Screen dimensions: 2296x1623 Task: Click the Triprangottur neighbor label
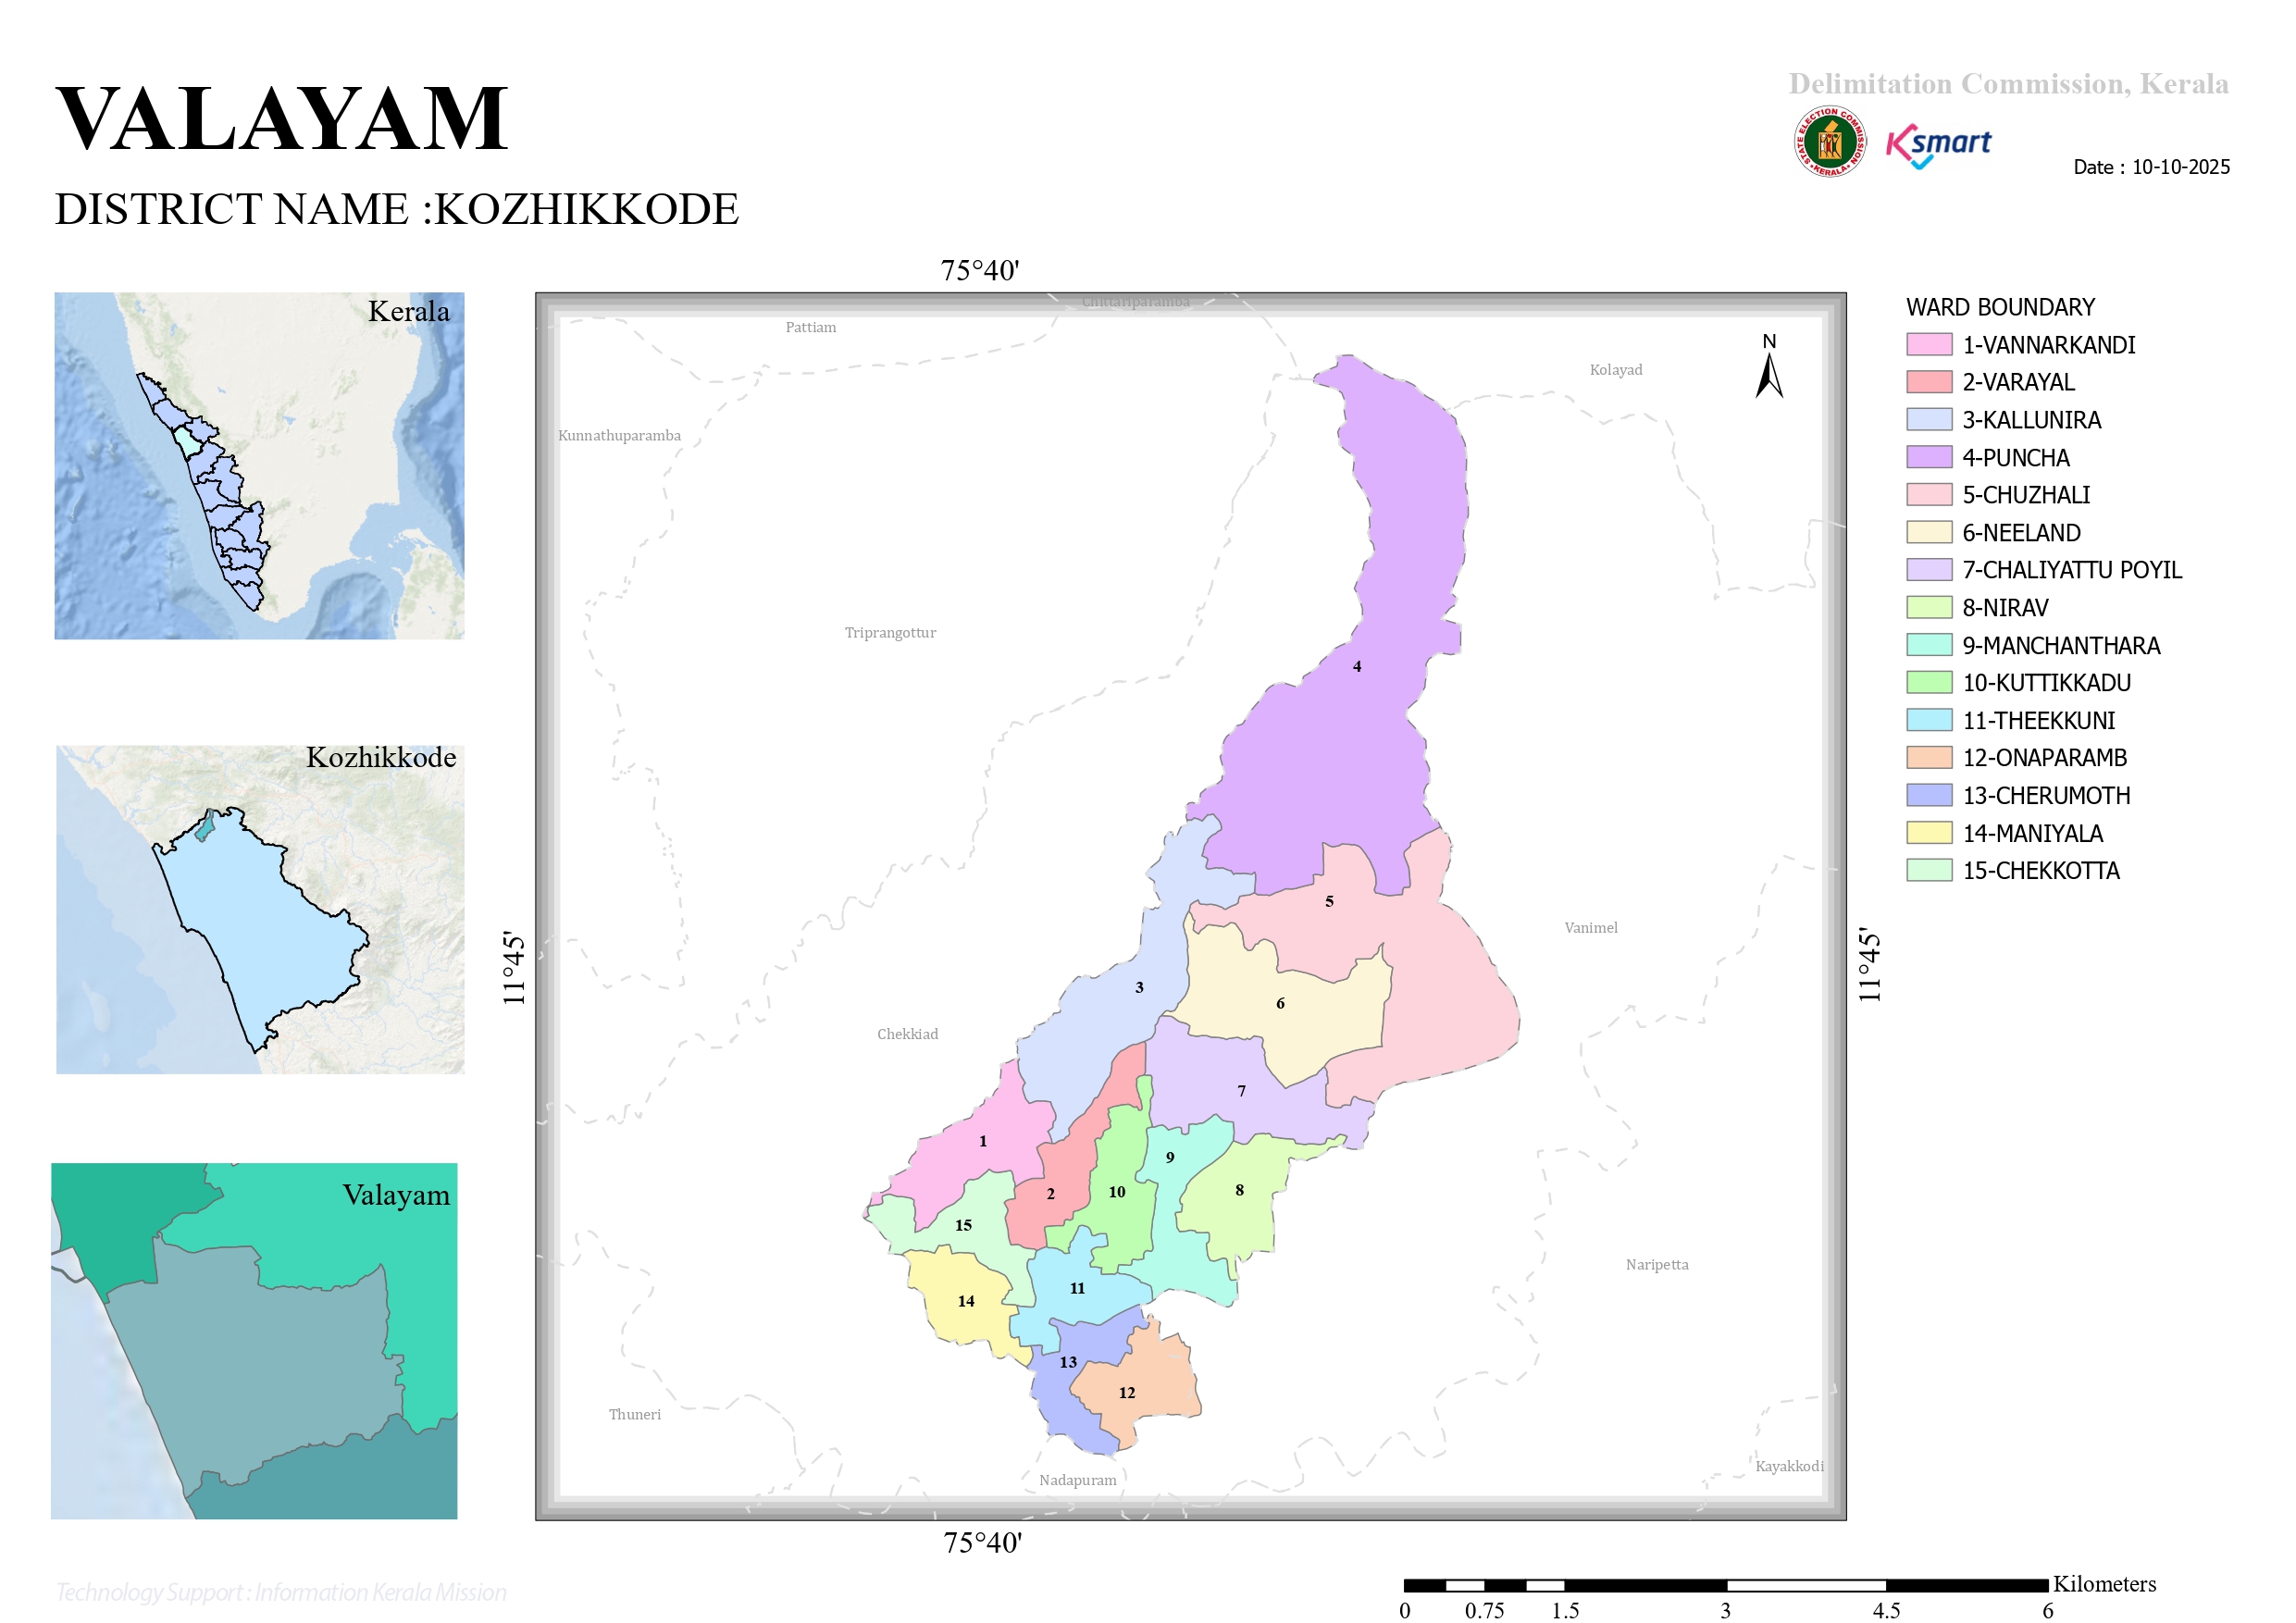(x=890, y=633)
